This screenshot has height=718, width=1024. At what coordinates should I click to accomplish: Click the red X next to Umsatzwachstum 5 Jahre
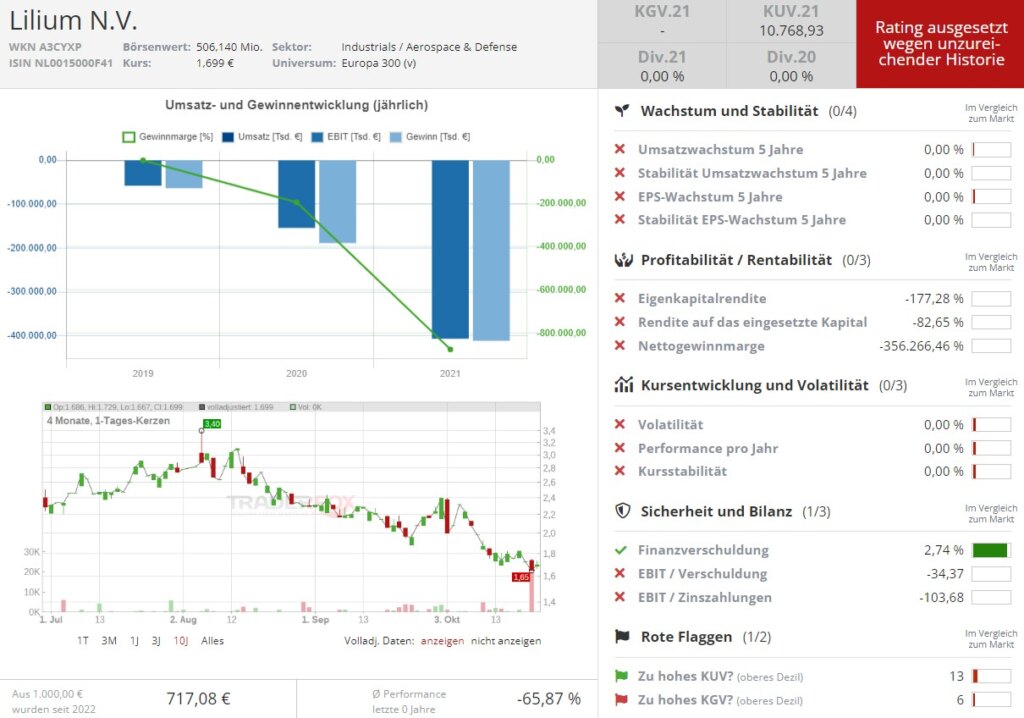click(620, 149)
